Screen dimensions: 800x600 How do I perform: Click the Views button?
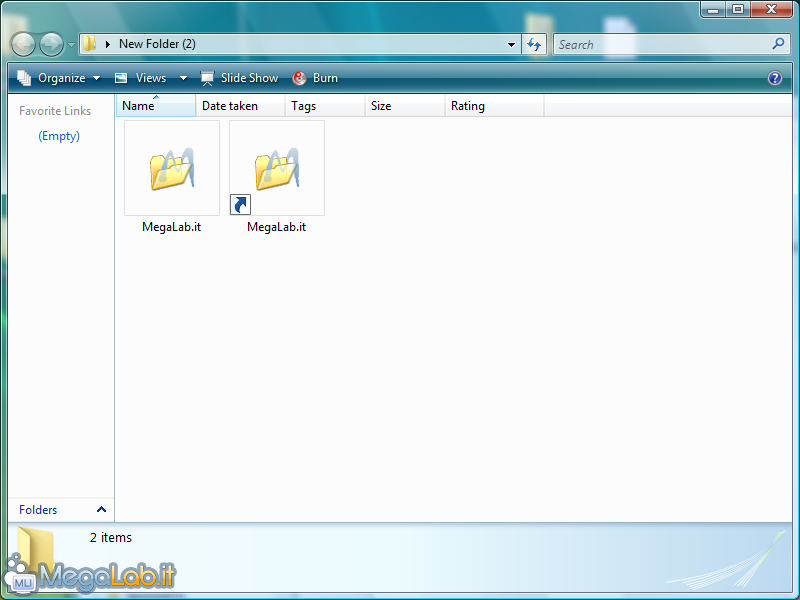(x=142, y=78)
